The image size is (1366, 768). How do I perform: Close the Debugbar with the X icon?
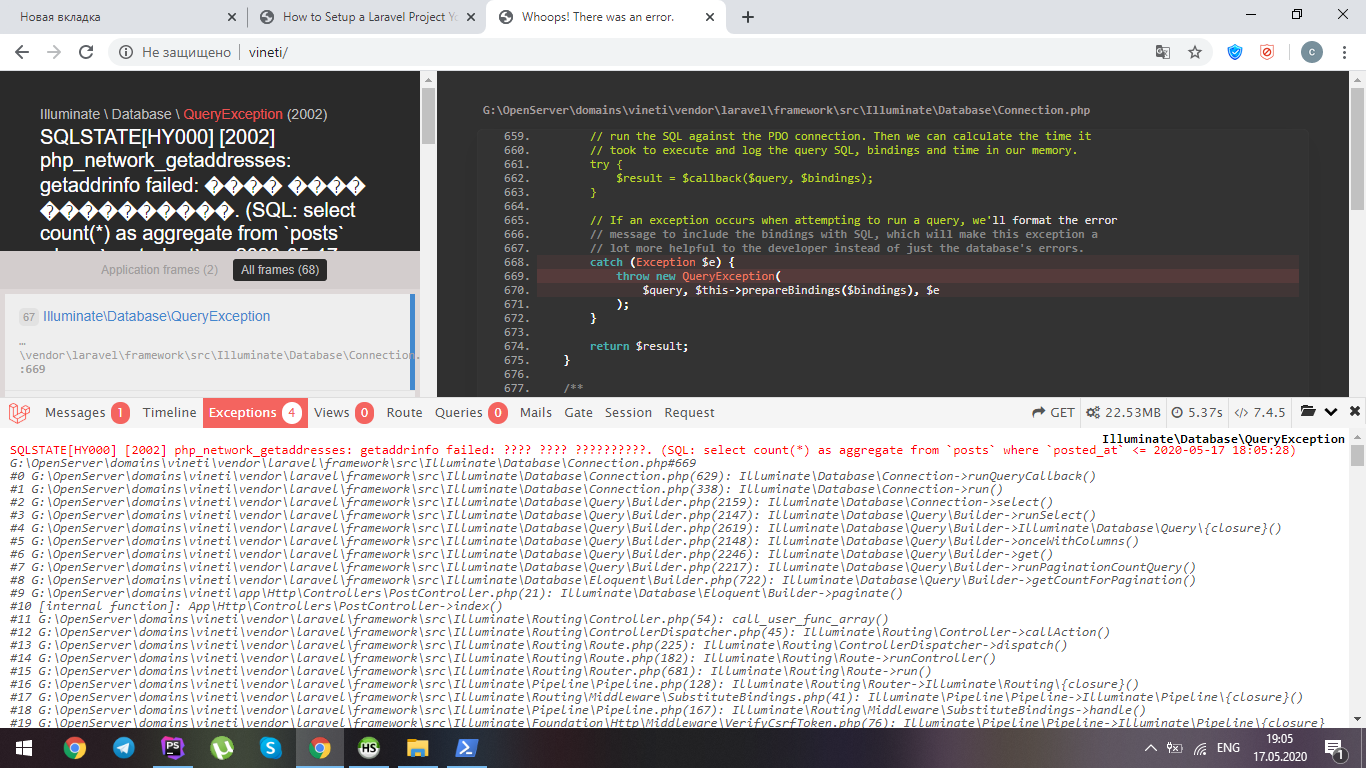tap(1355, 411)
